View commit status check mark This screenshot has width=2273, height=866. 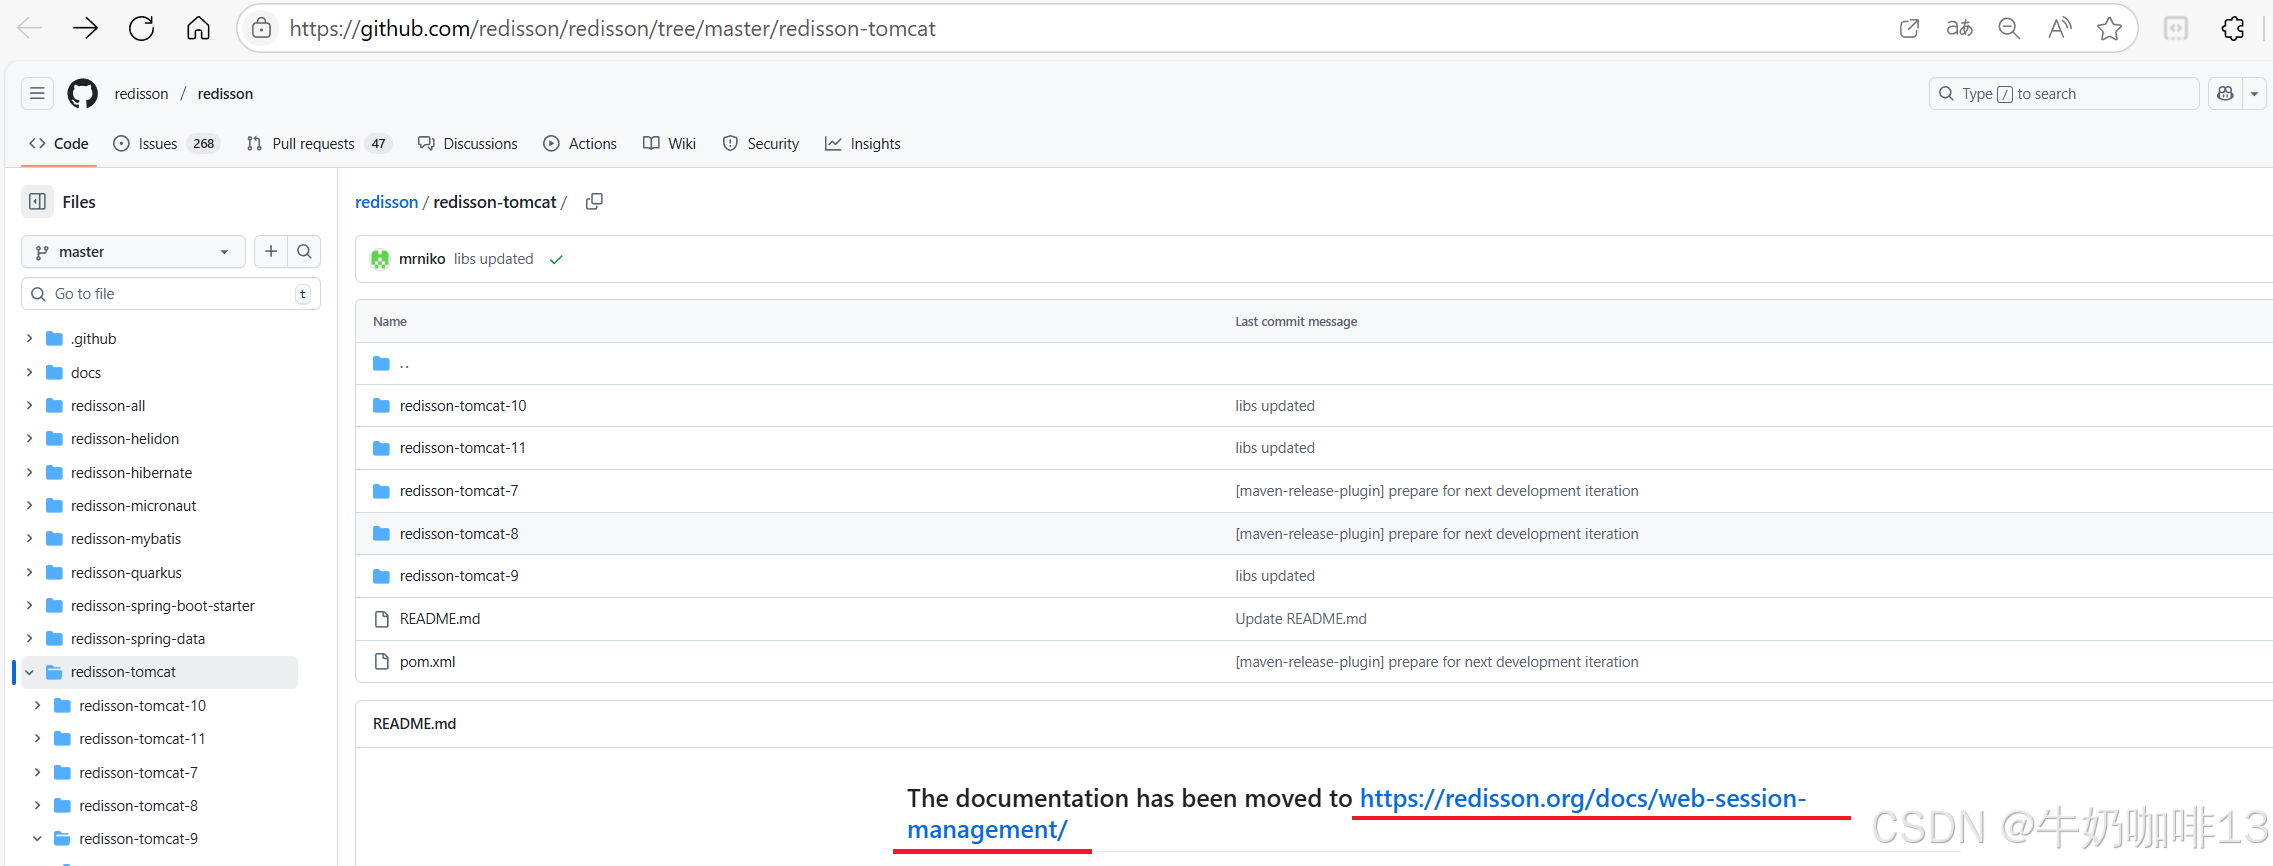(x=556, y=259)
